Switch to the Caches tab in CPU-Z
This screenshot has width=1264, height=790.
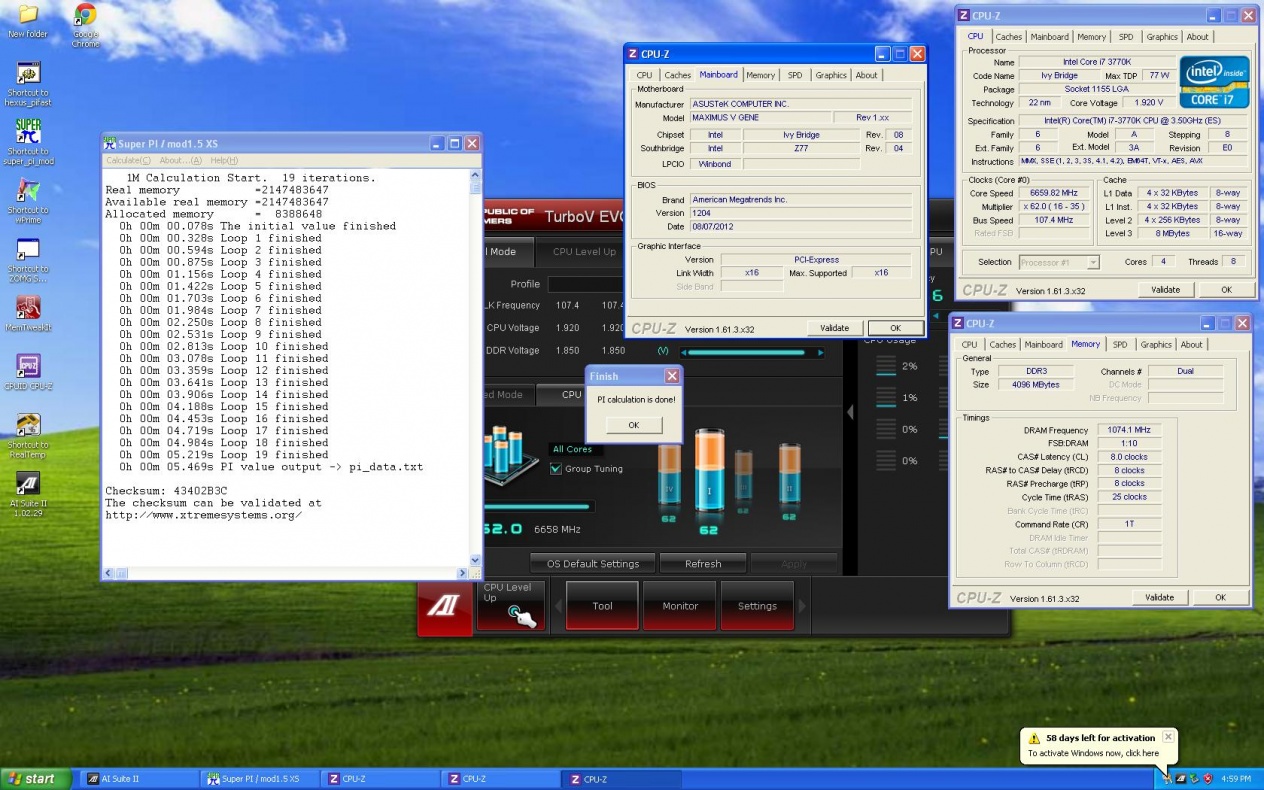pyautogui.click(x=677, y=75)
